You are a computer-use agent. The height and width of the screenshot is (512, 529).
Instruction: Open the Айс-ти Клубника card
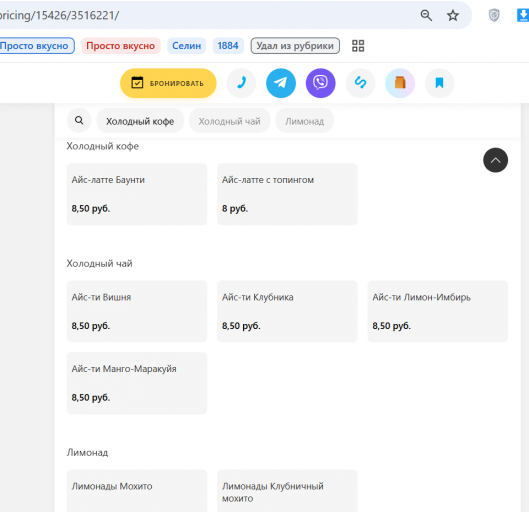point(287,311)
